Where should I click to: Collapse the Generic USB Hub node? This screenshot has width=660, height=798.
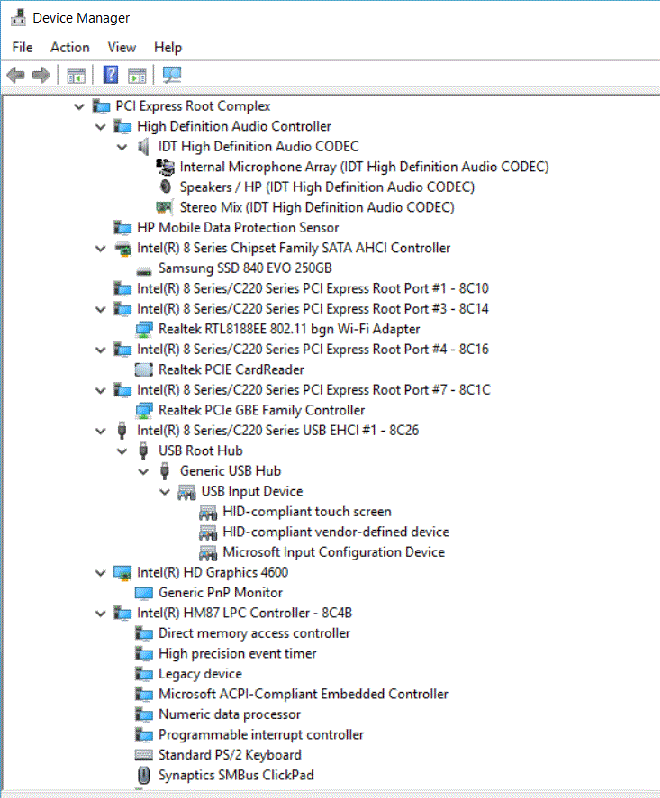coord(144,472)
